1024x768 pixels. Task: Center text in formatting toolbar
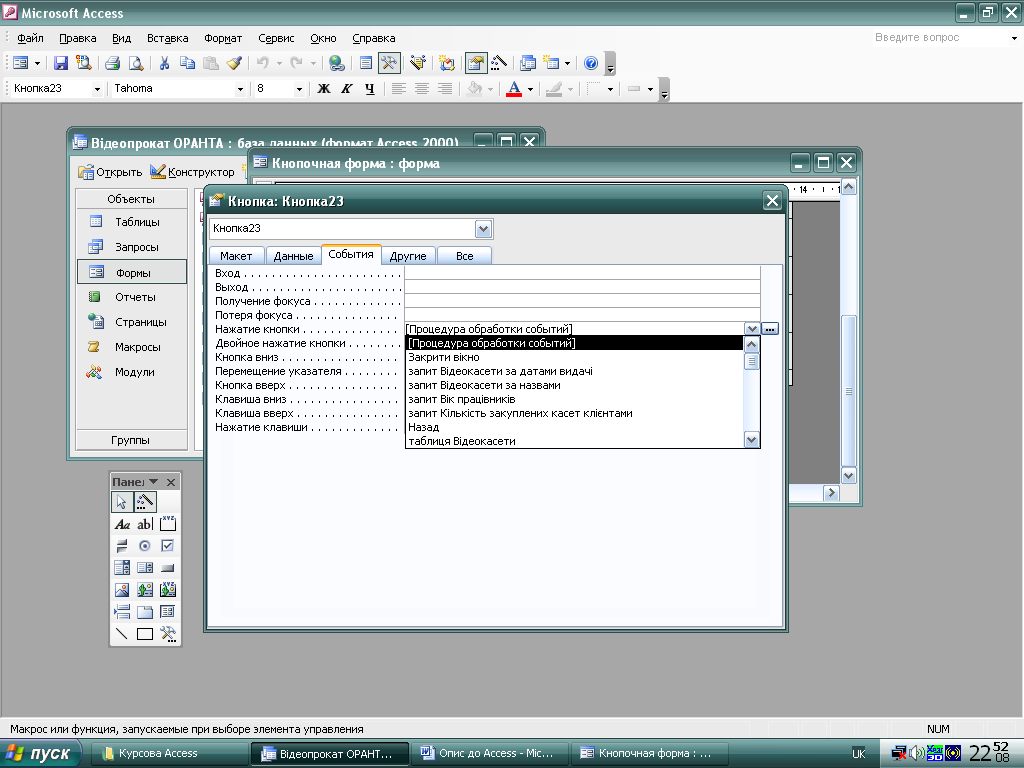(x=422, y=89)
